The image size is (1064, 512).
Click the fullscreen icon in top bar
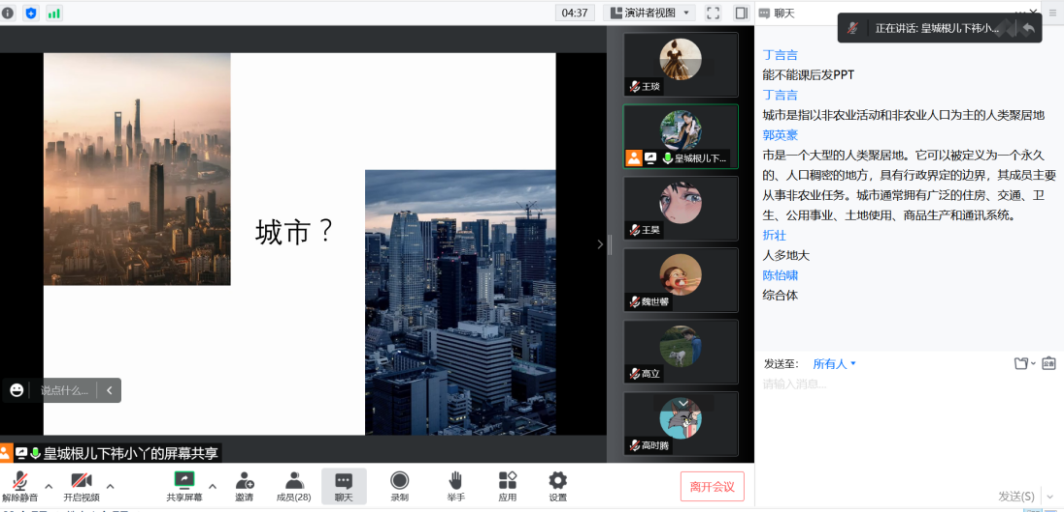coord(713,13)
